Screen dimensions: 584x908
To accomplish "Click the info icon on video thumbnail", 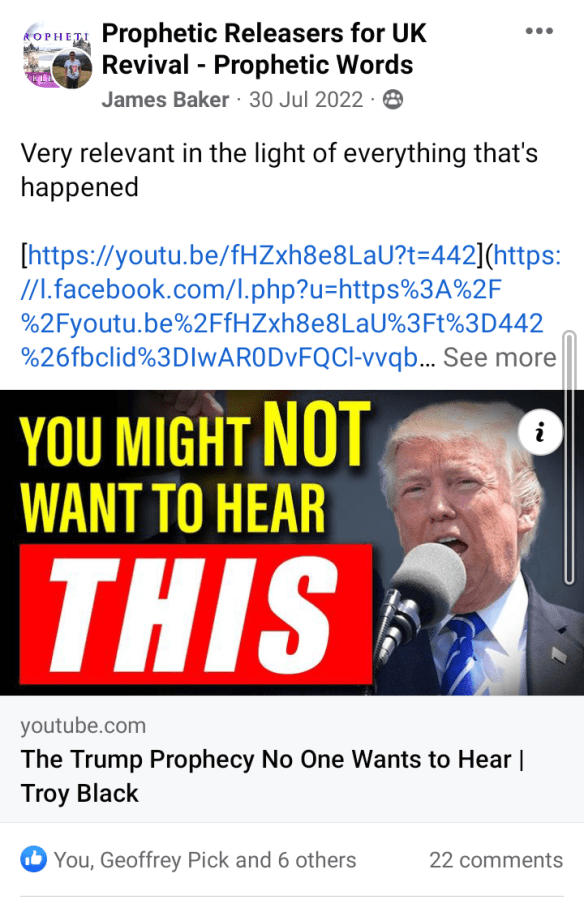I will pyautogui.click(x=540, y=433).
